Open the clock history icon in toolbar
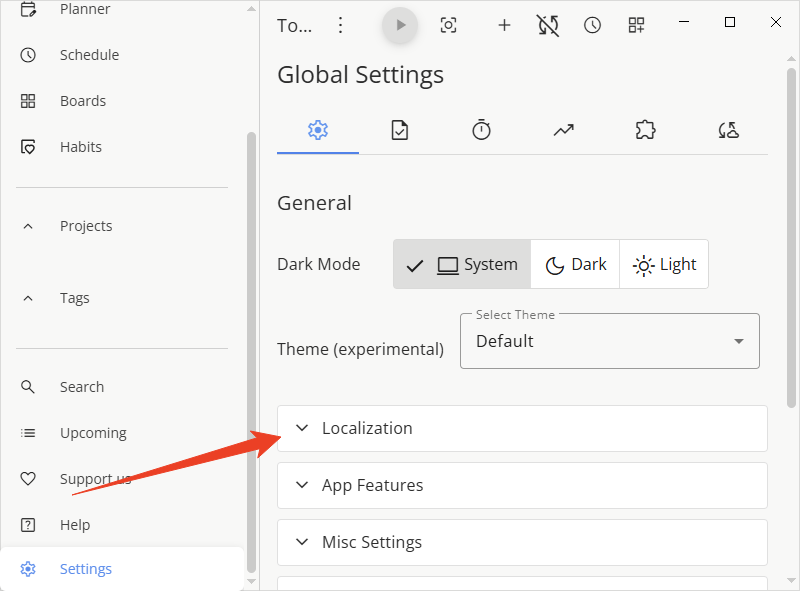 (593, 25)
